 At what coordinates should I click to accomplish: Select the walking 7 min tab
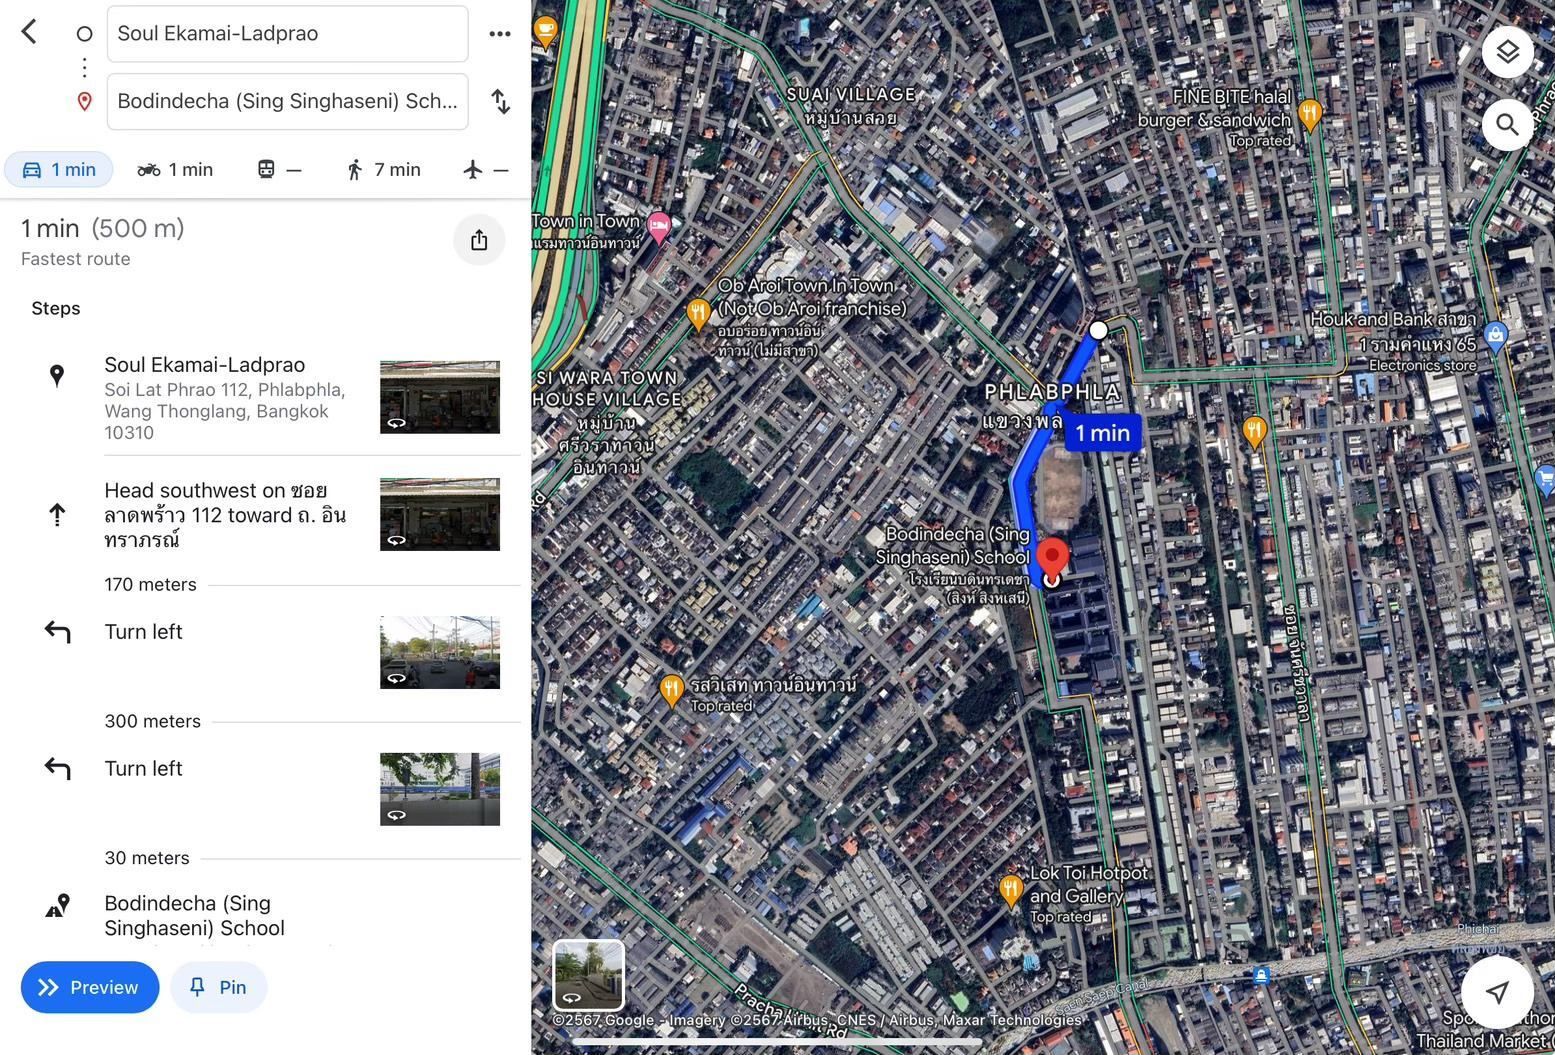[384, 169]
